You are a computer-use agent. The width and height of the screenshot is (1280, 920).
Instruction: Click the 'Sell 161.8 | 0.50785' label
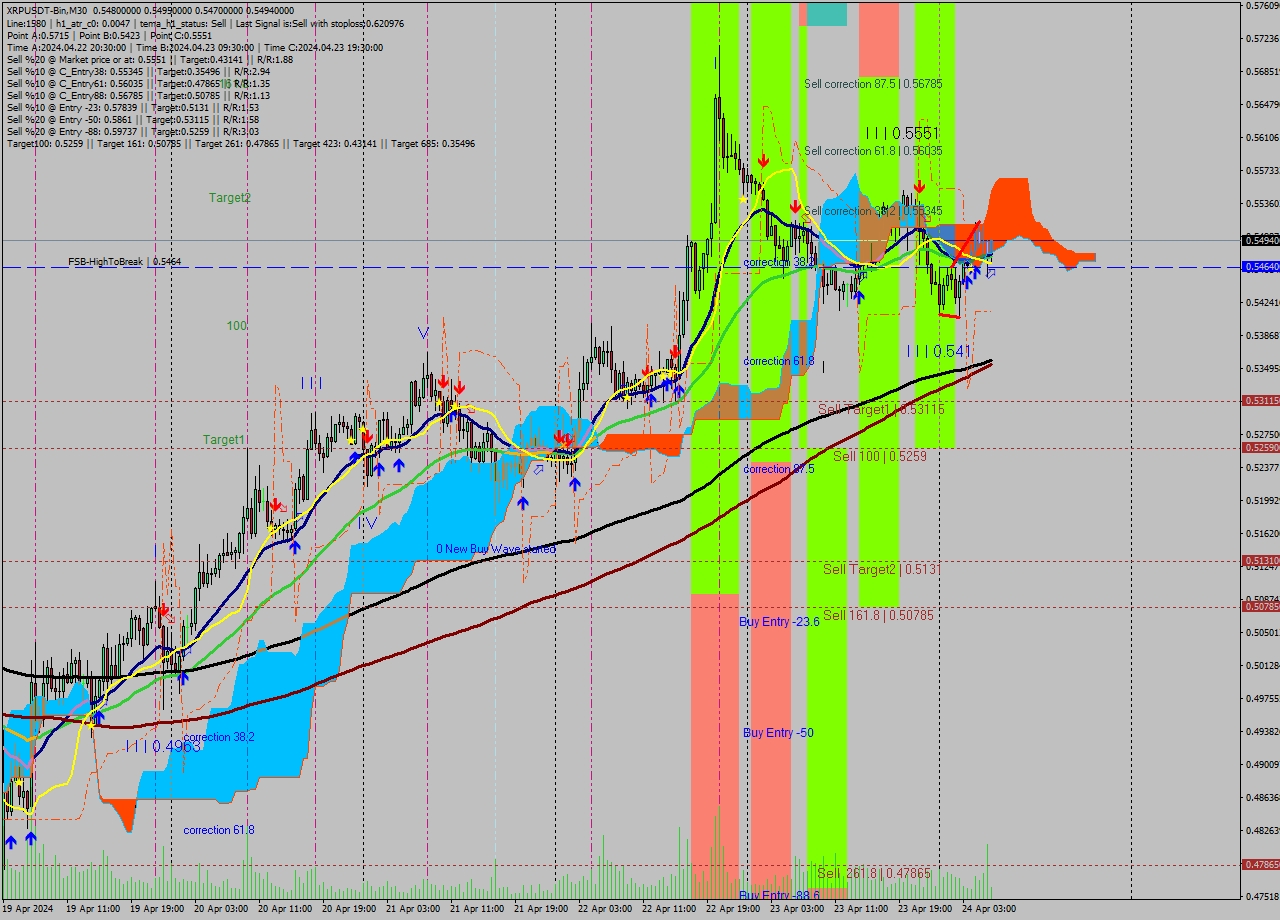[x=878, y=615]
